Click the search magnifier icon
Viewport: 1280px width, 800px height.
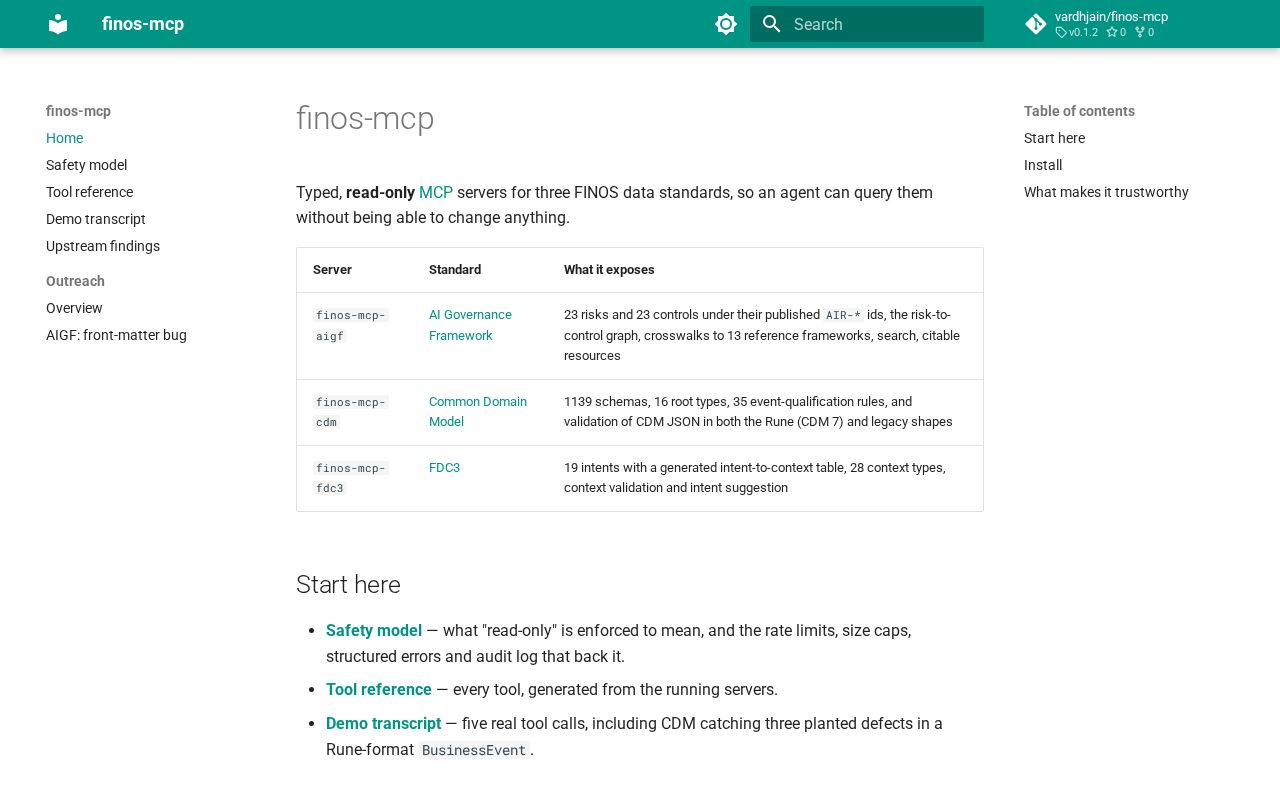(x=771, y=24)
